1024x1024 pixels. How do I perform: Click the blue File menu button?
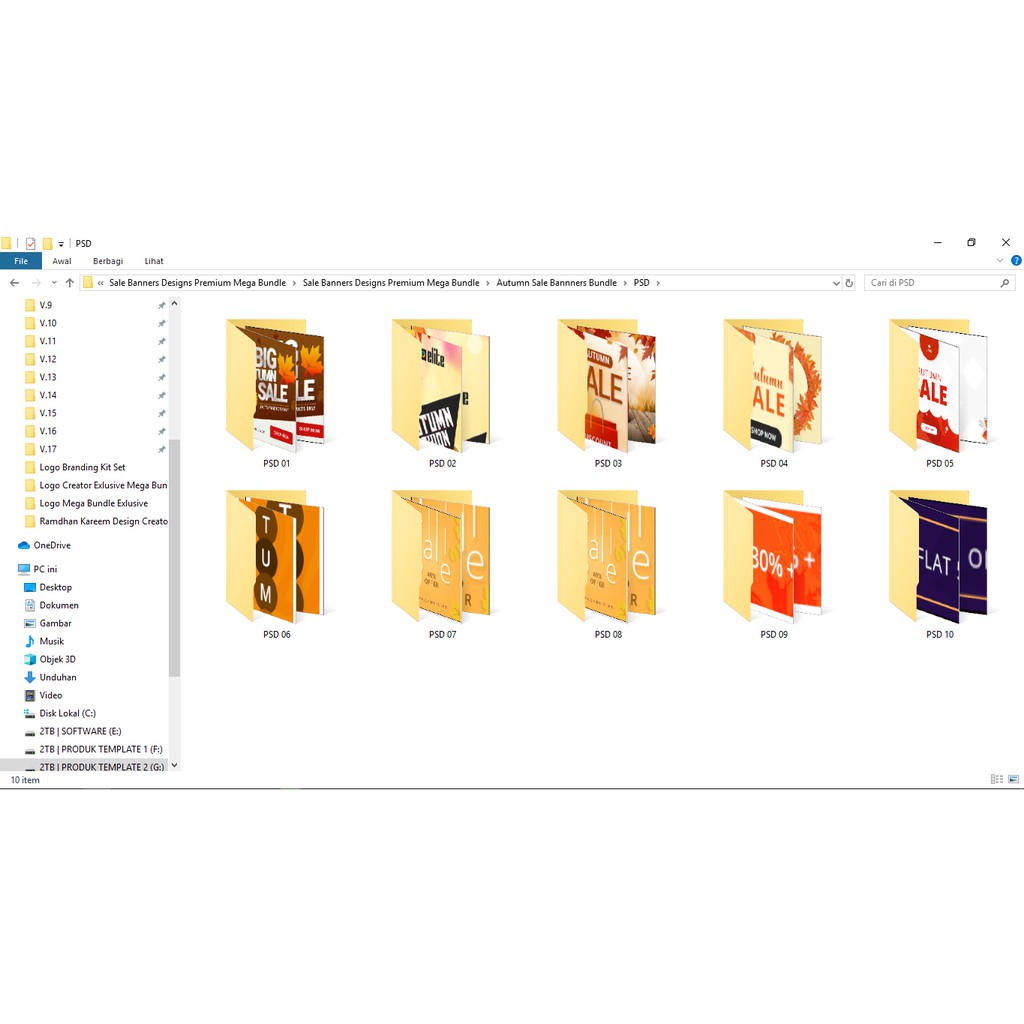point(20,261)
